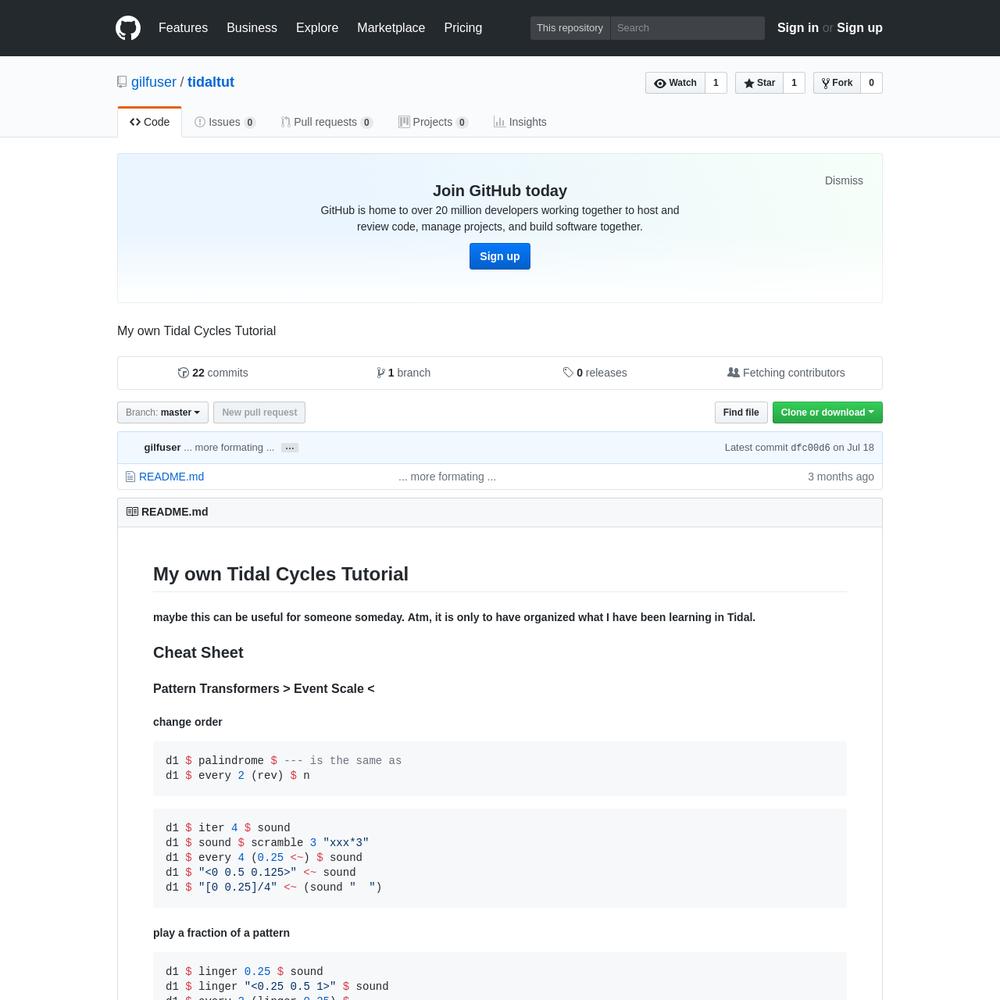Click the Watch count of 1
This screenshot has height=1000, width=1000.
[x=716, y=83]
